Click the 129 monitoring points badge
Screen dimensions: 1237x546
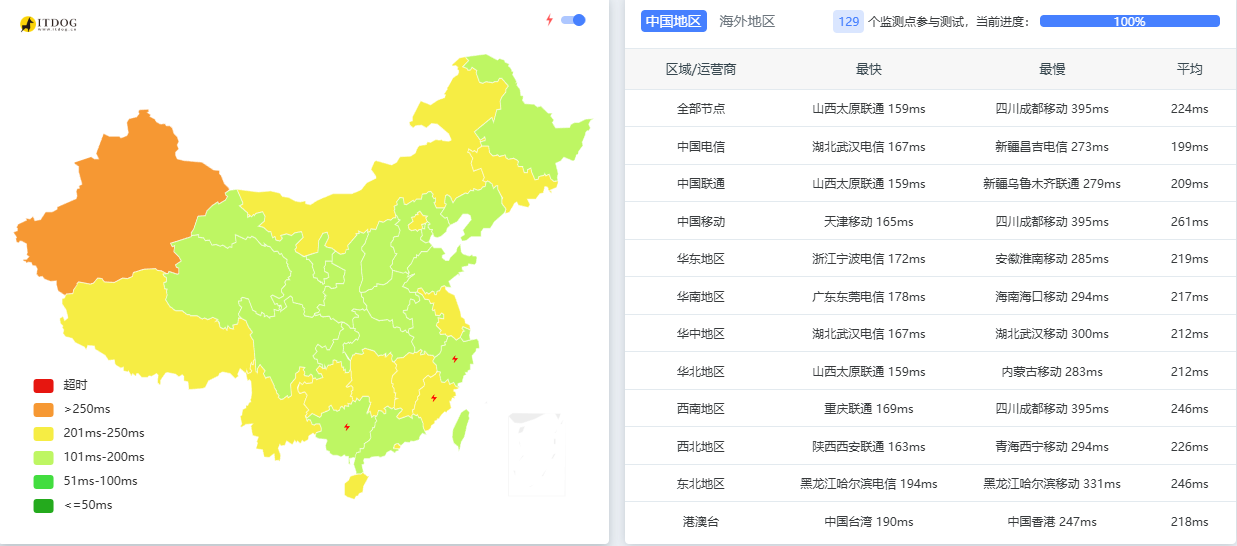[848, 21]
